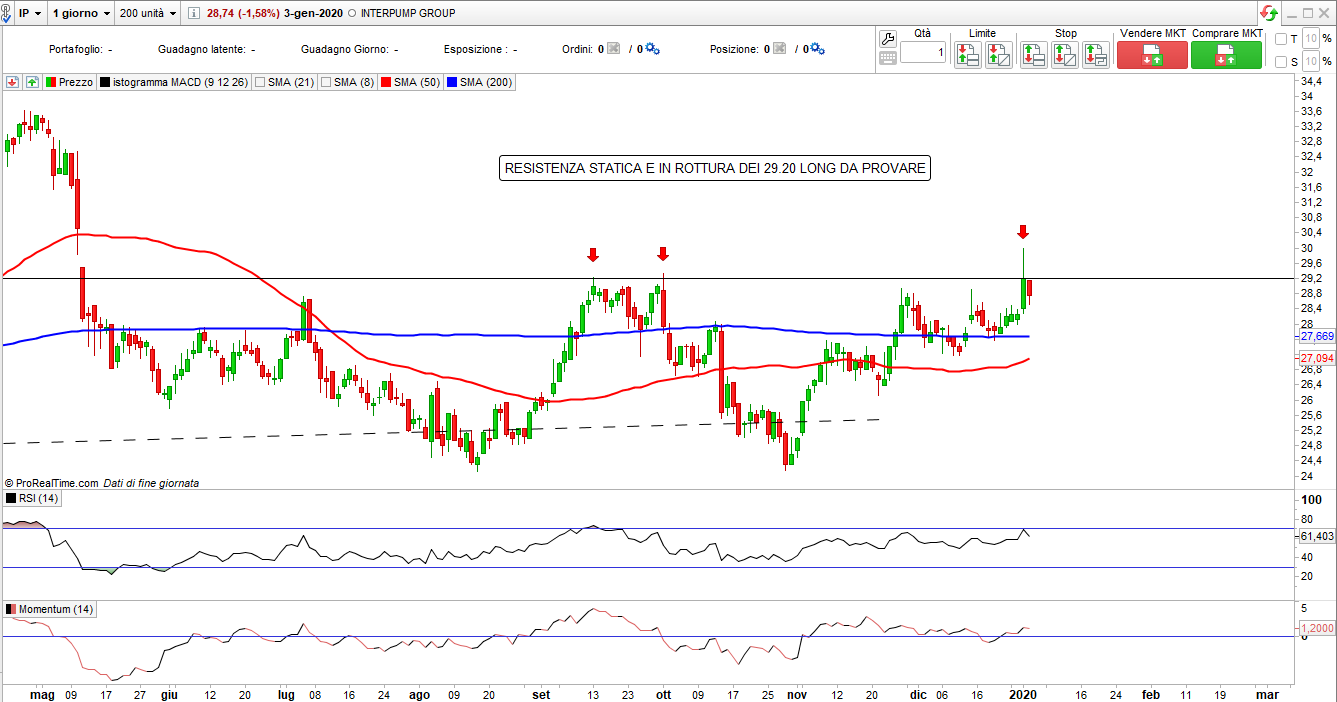Toggle SMA (21) indicator visibility
This screenshot has width=1337, height=702.
coord(262,82)
